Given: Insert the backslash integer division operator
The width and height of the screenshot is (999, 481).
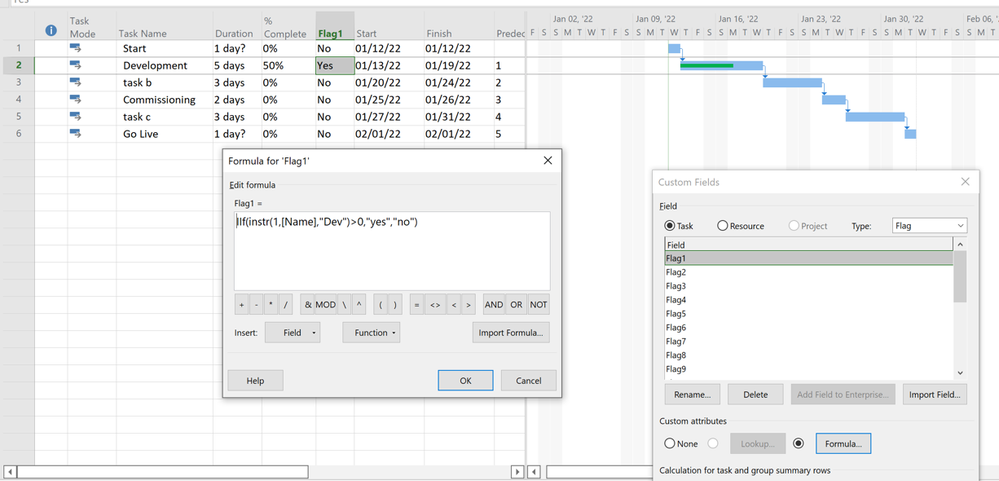Looking at the screenshot, I should [344, 305].
